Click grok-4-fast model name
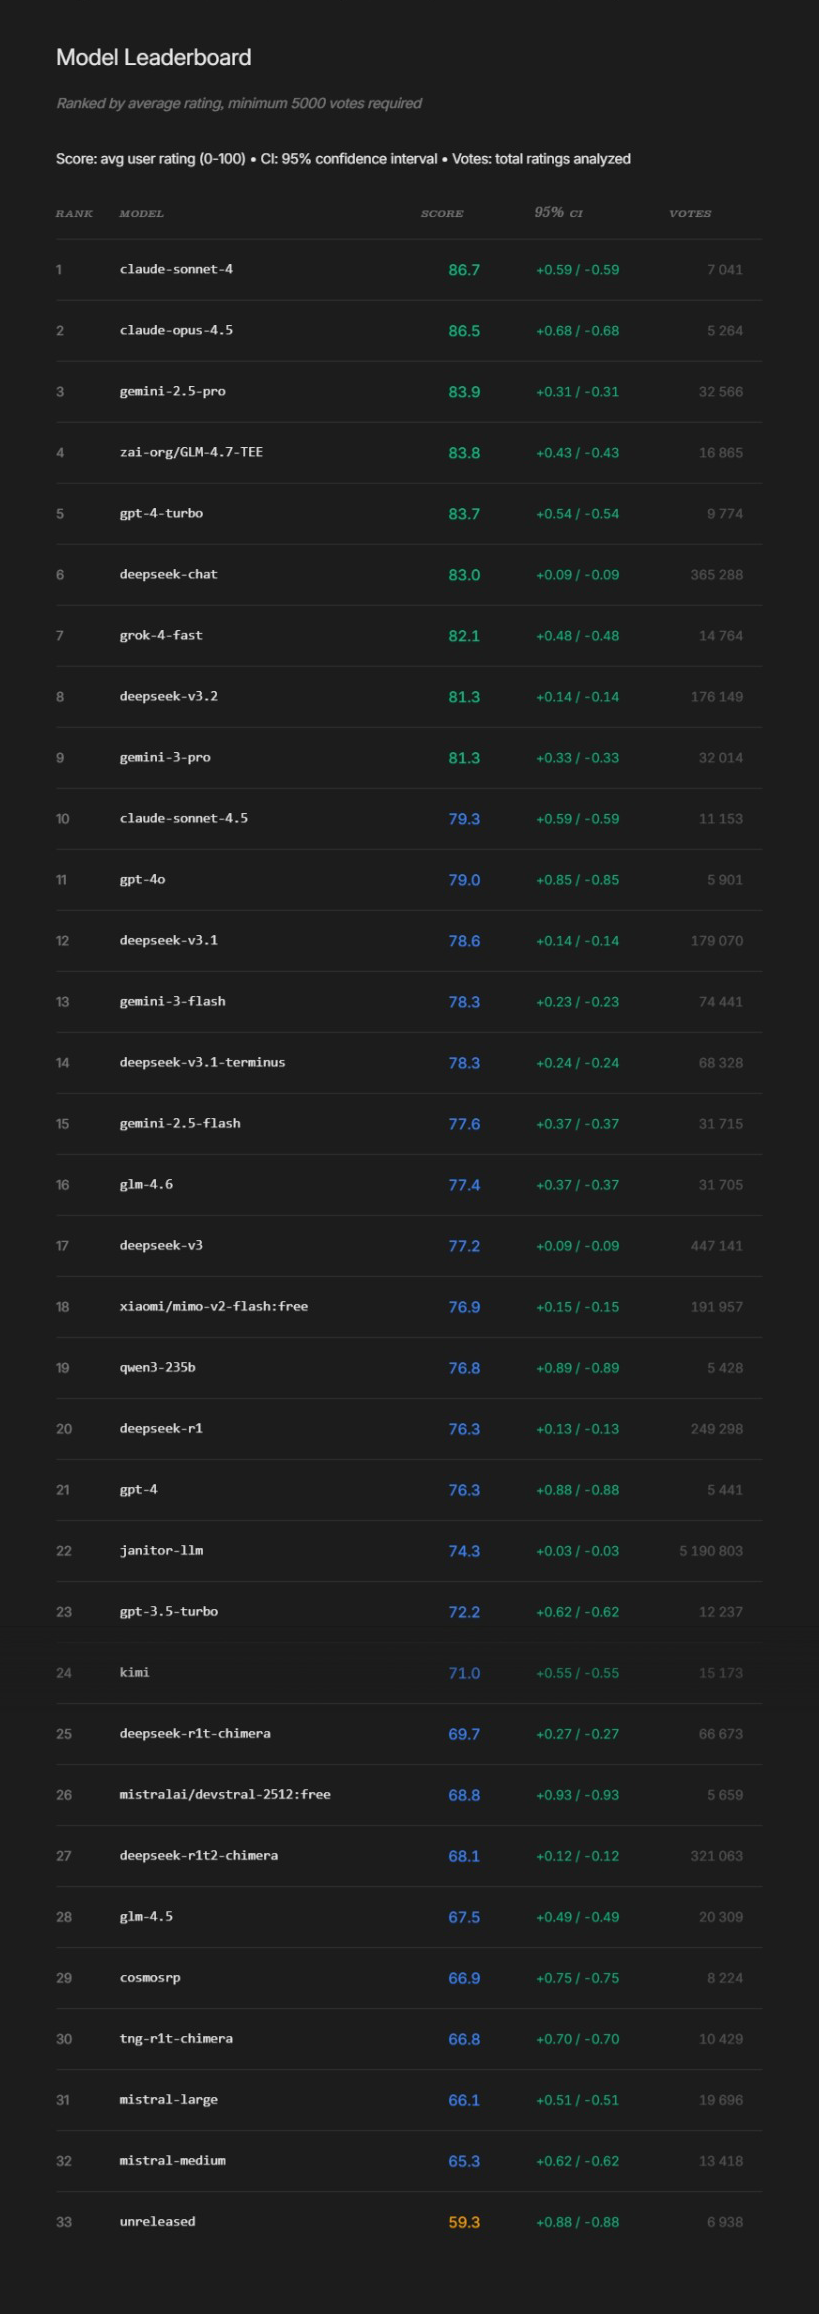Image resolution: width=819 pixels, height=2314 pixels. point(161,635)
